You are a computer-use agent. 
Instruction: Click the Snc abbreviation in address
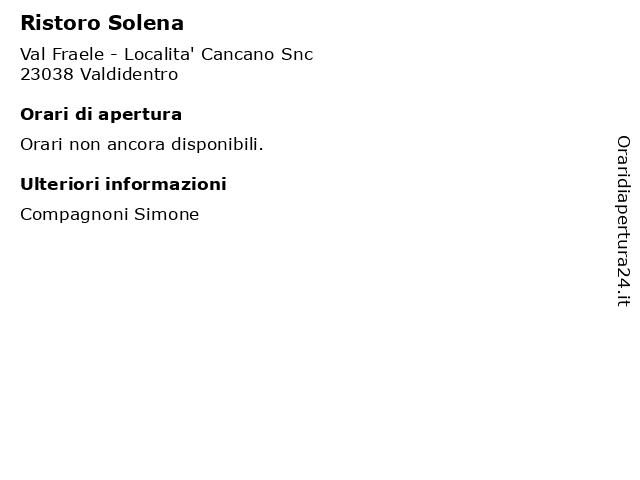tap(297, 54)
